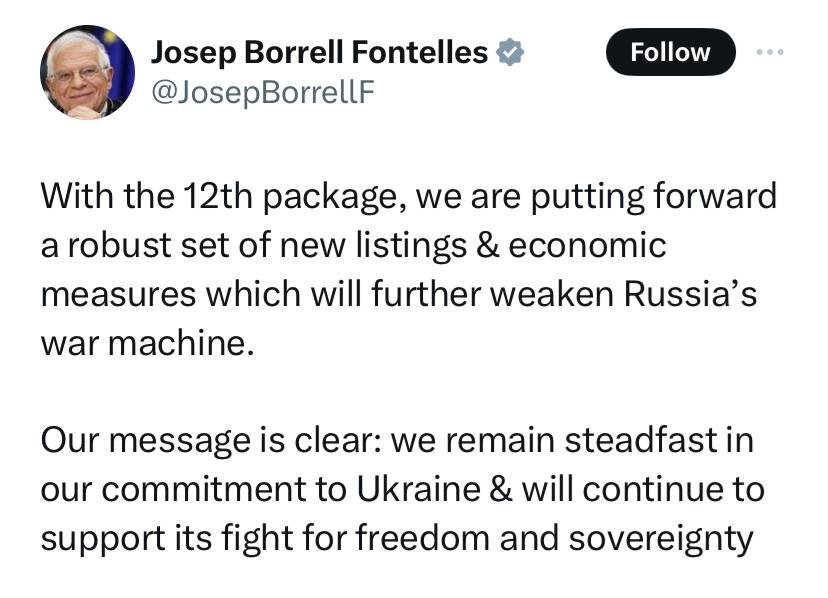Viewport: 828px width, 598px height.
Task: Click the word 'freedom' in the tweet
Action: pos(422,539)
